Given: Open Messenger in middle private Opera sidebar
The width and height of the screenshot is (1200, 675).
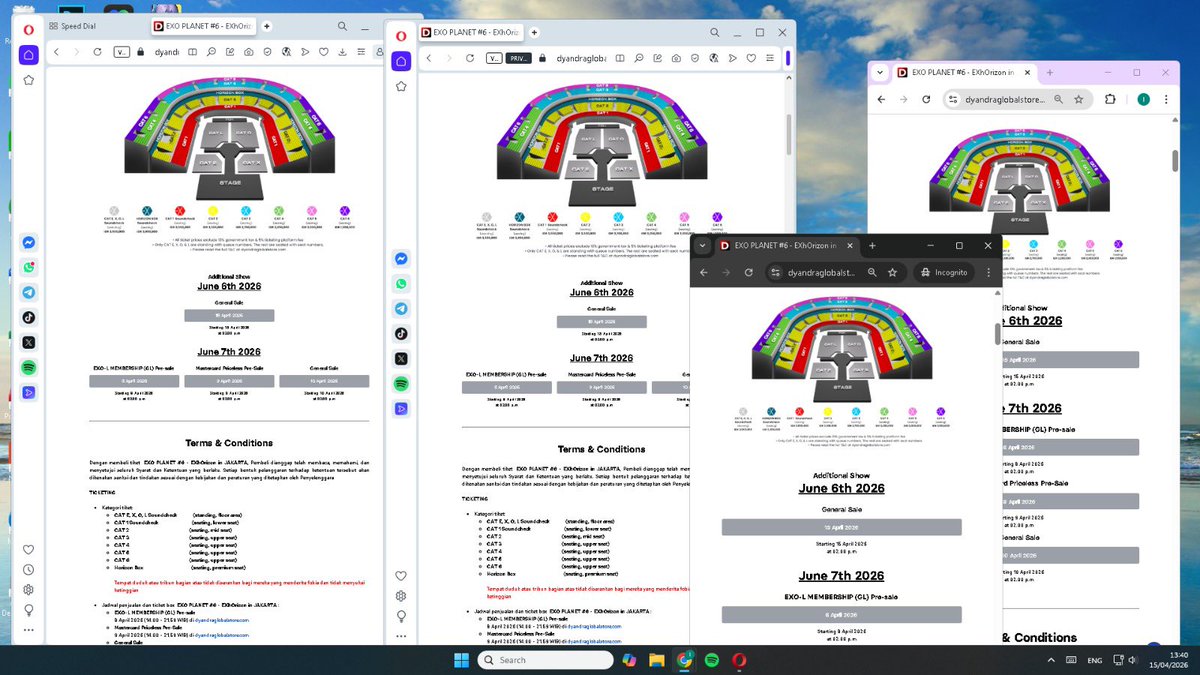Looking at the screenshot, I should (401, 258).
